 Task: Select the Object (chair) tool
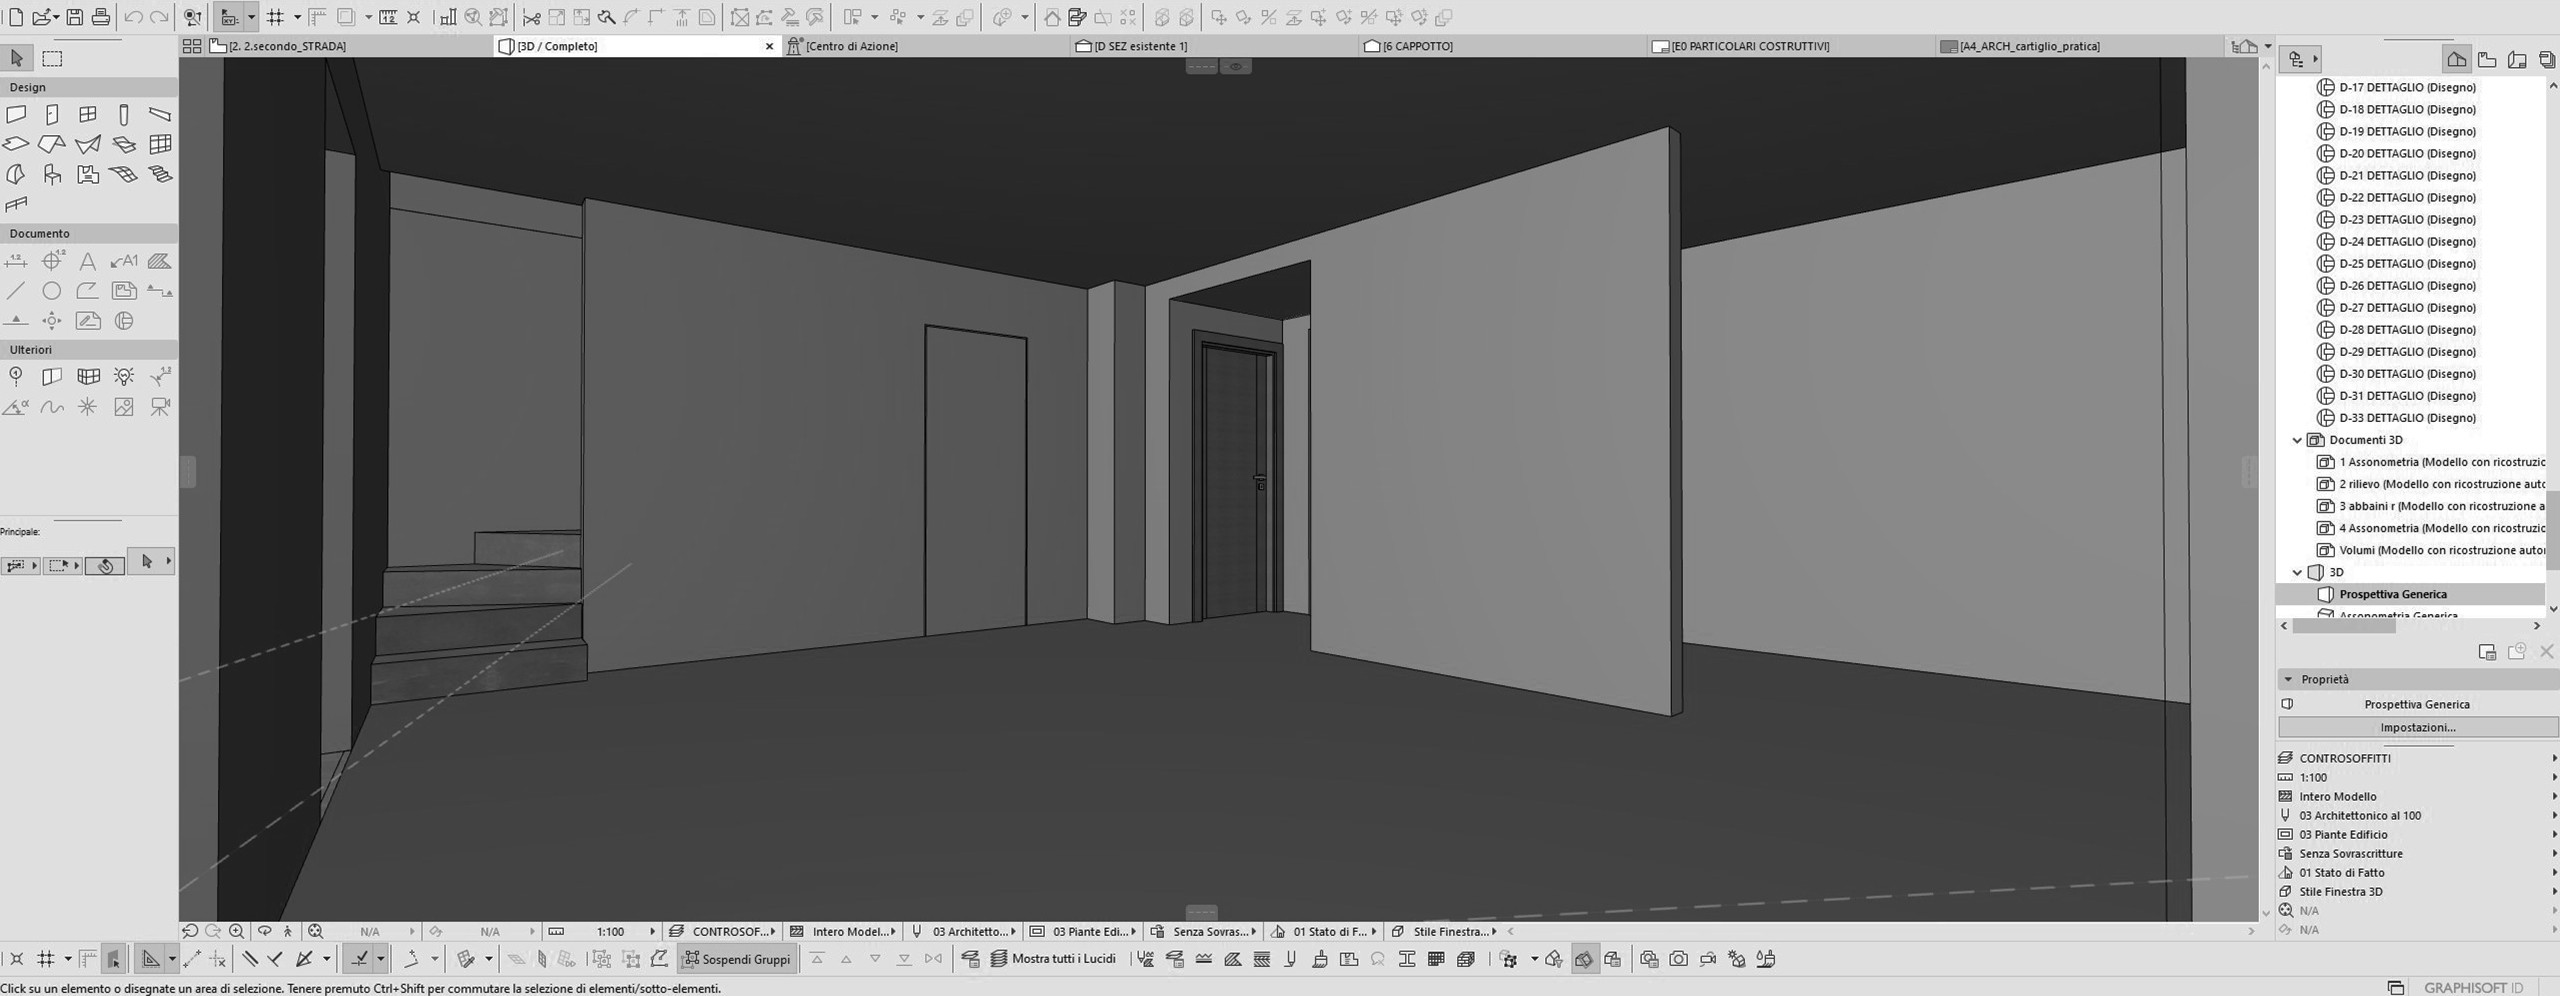[x=52, y=175]
